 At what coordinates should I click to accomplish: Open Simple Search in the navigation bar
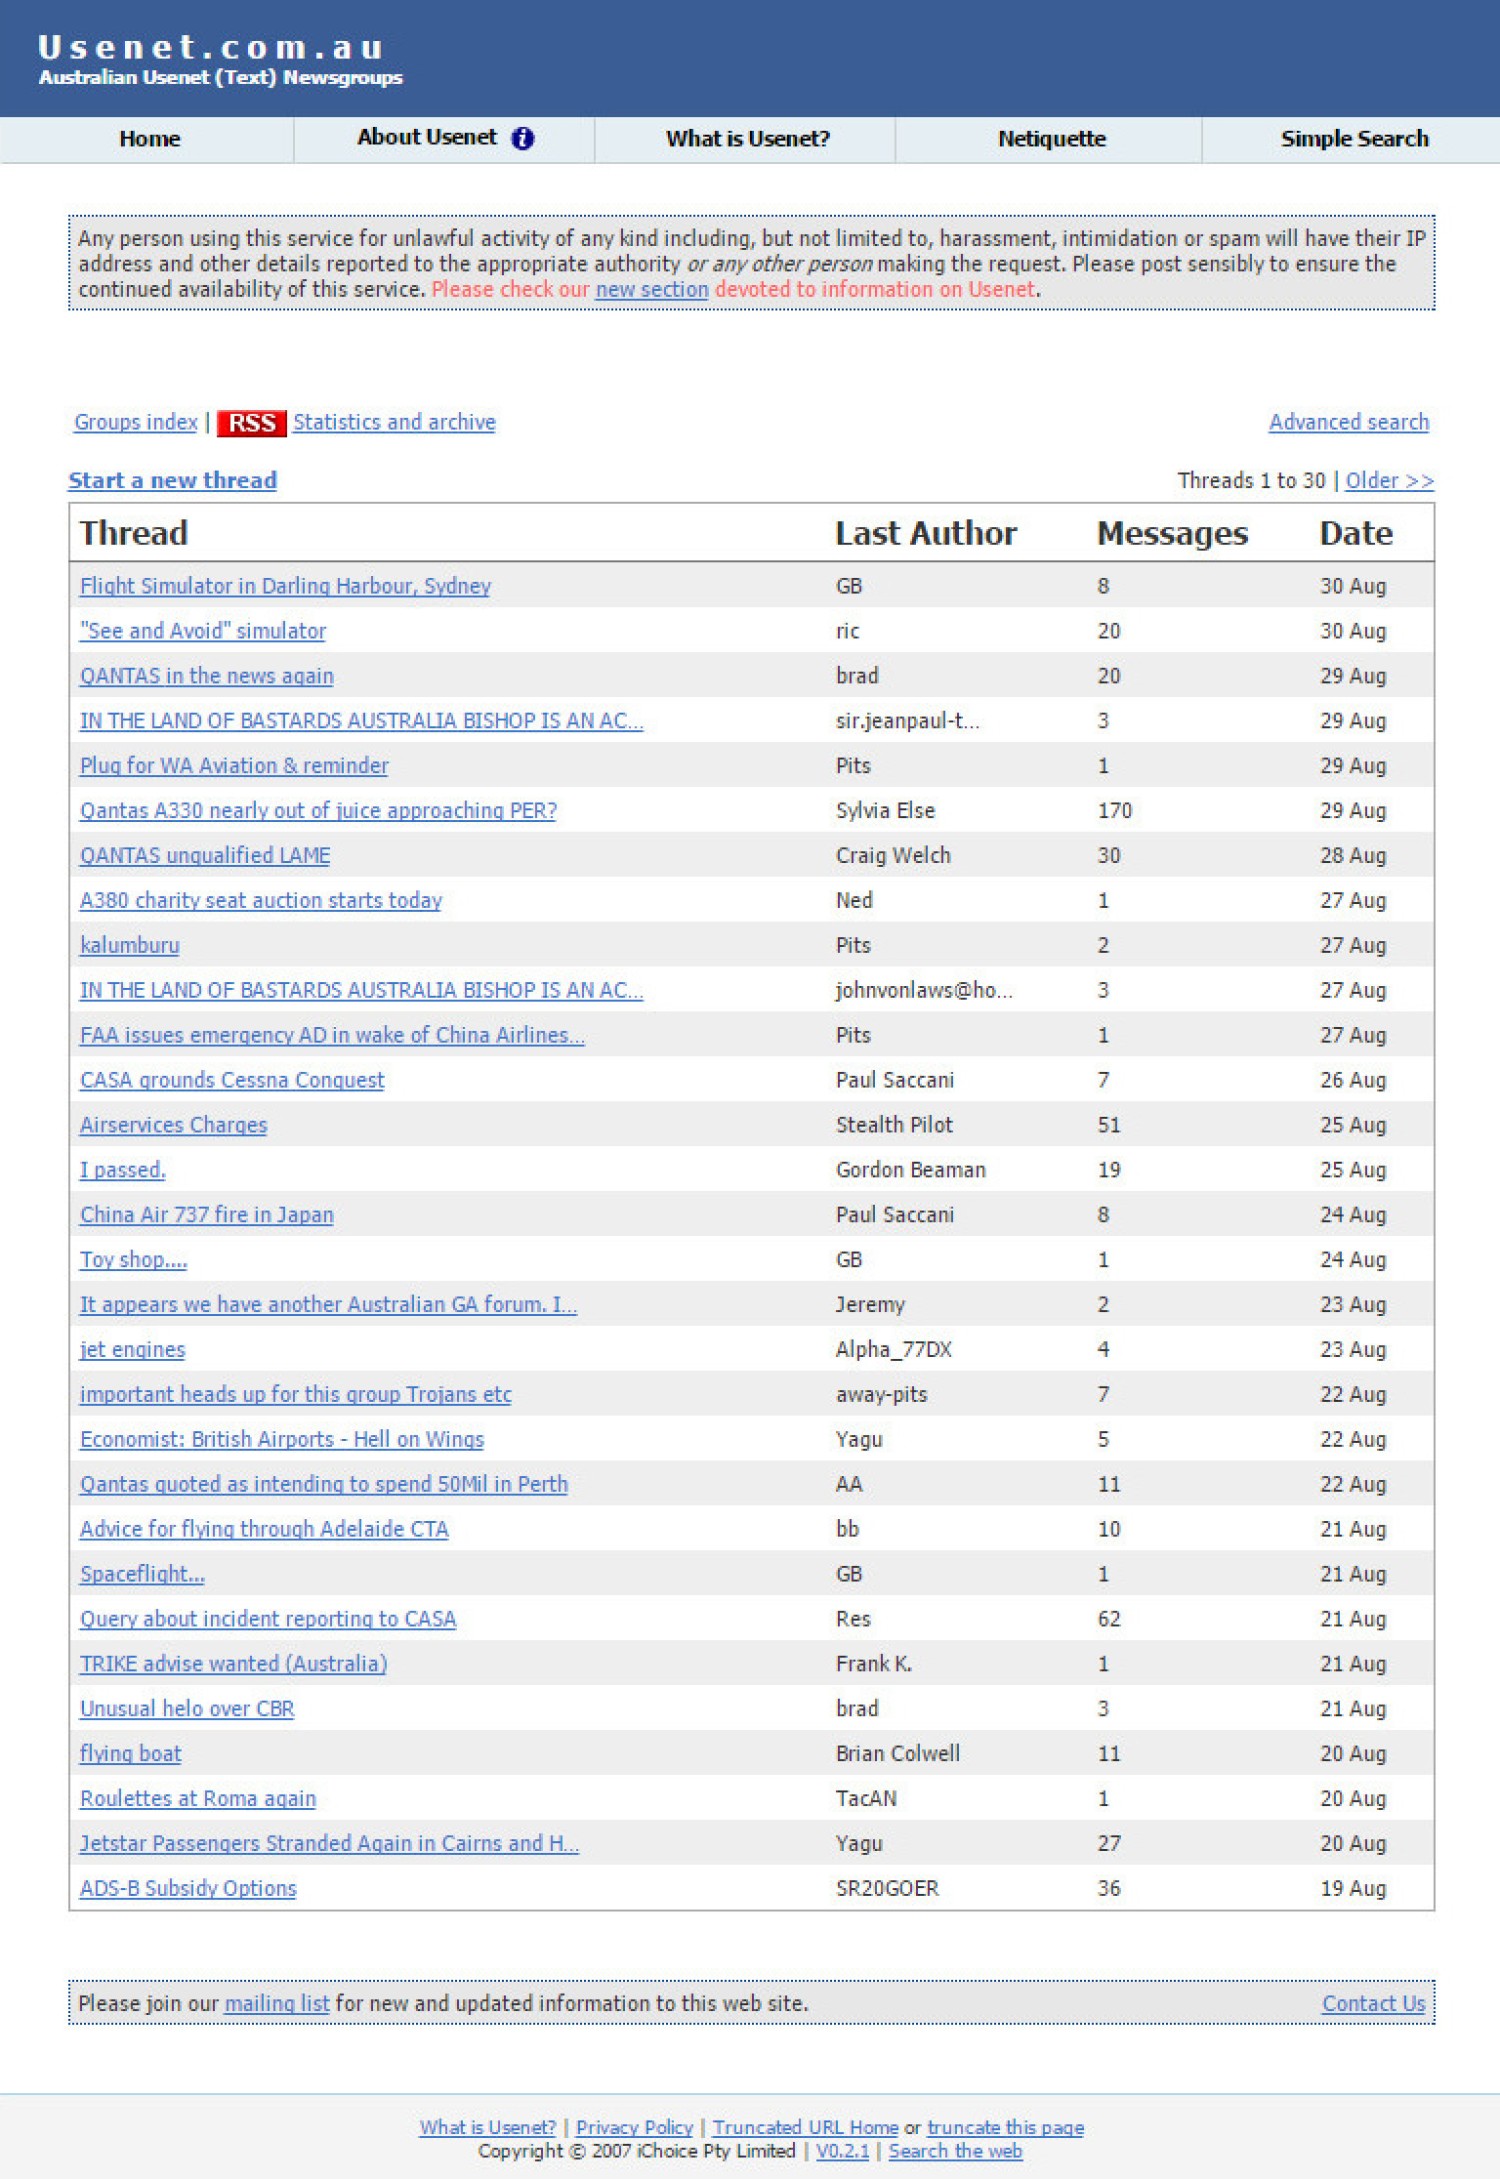coord(1353,139)
